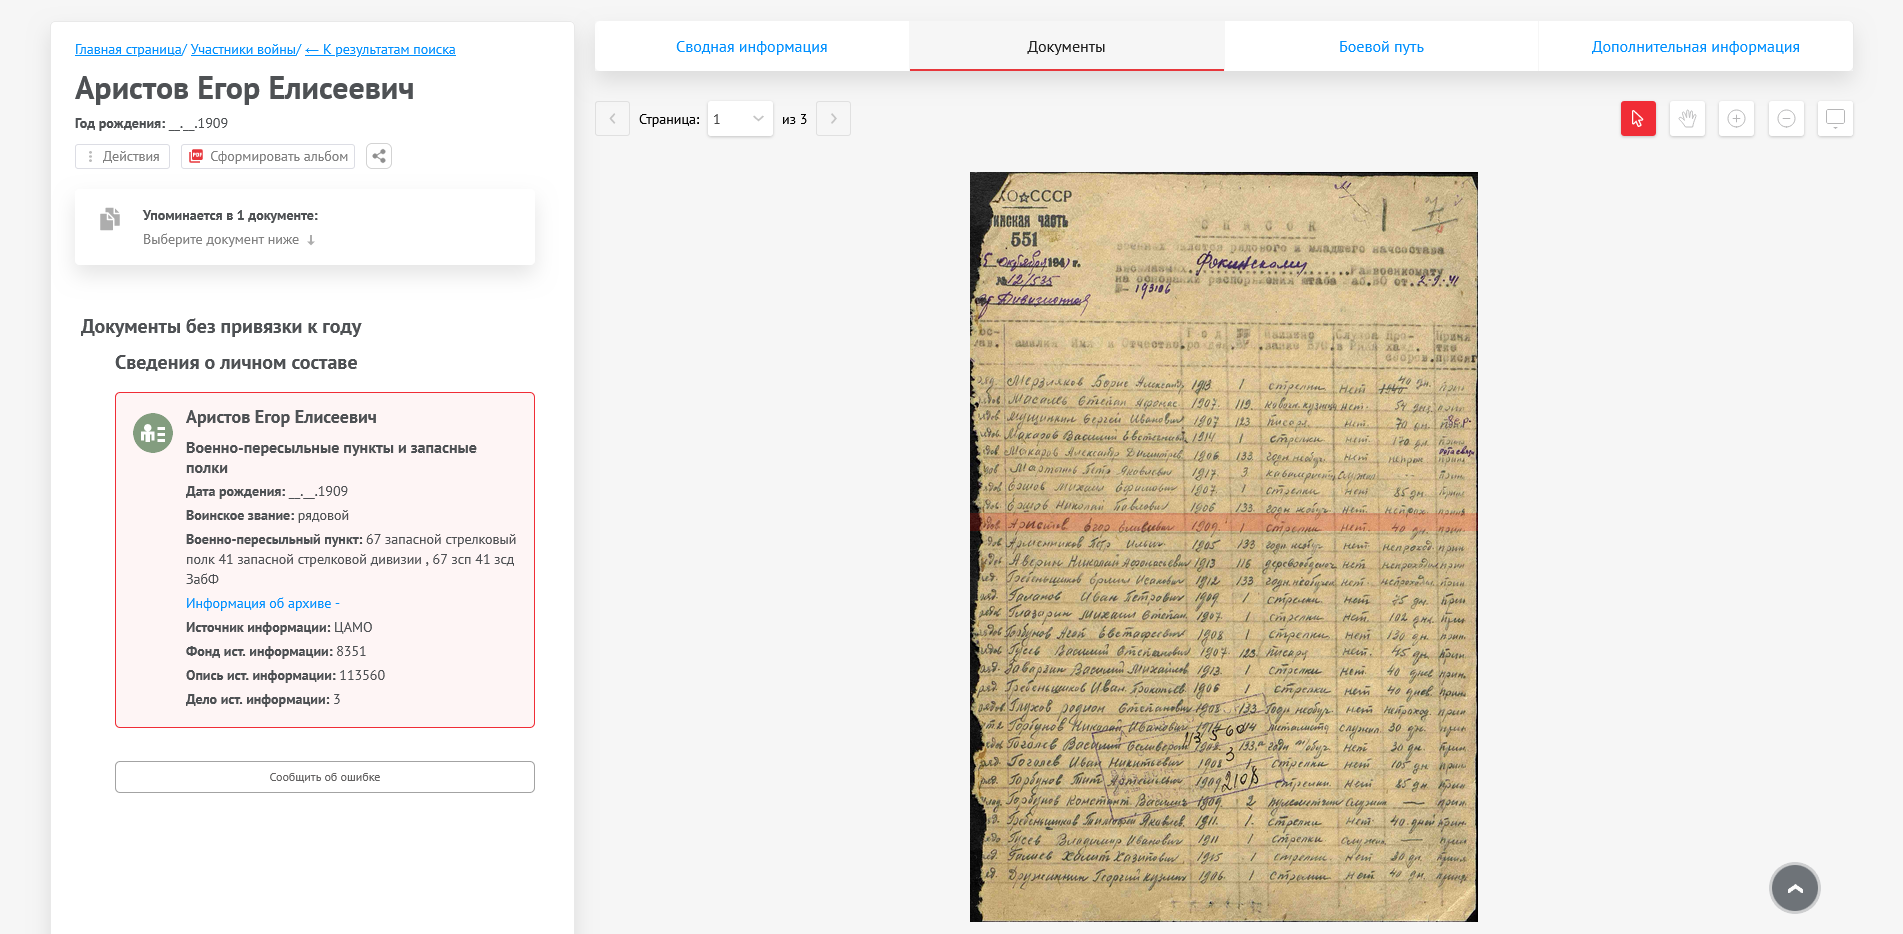Viewport: 1903px width, 934px height.
Task: Go to next document page
Action: (833, 119)
